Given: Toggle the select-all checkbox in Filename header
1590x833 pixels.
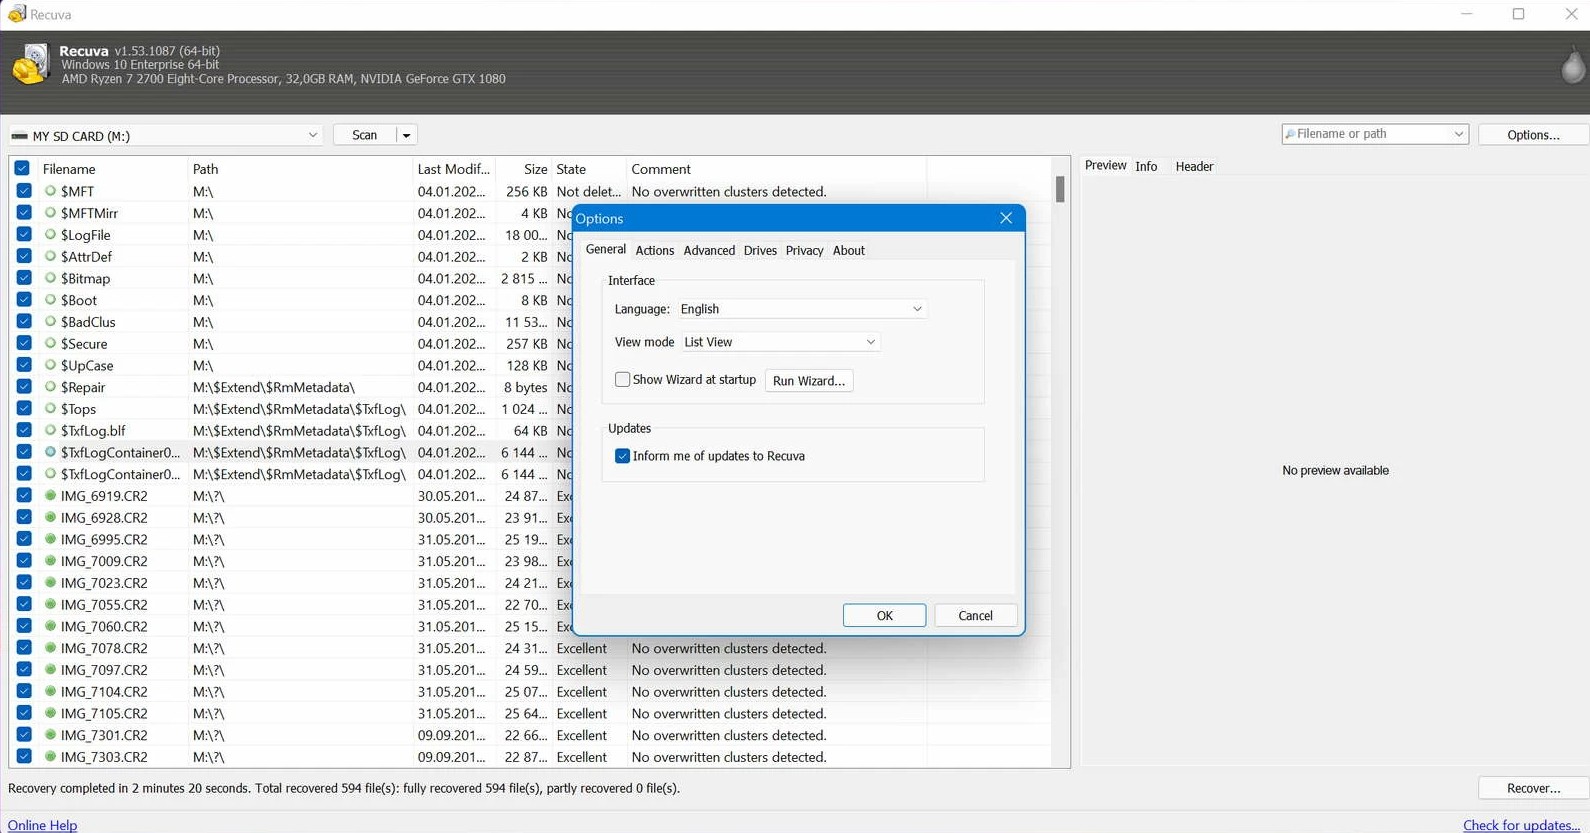Looking at the screenshot, I should pos(22,169).
